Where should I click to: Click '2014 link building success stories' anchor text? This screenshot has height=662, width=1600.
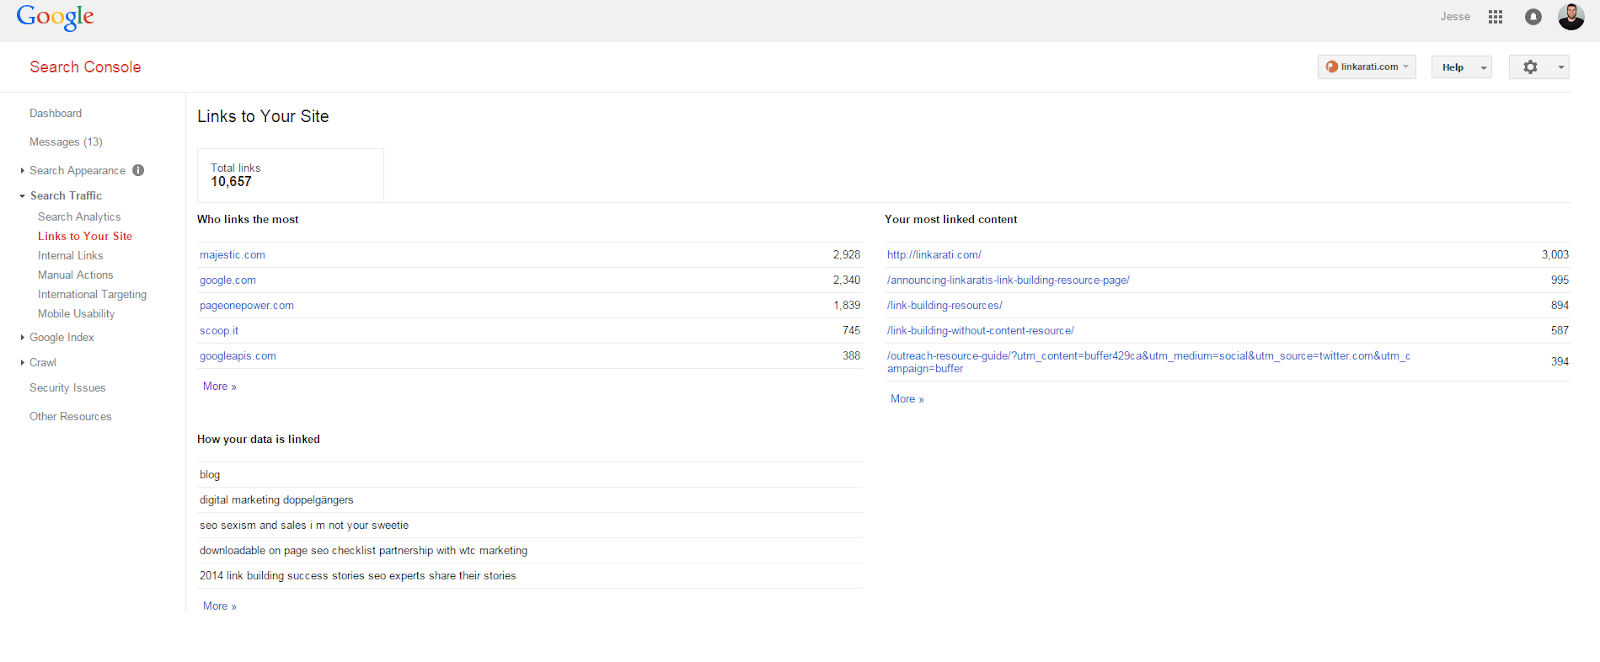tap(358, 576)
